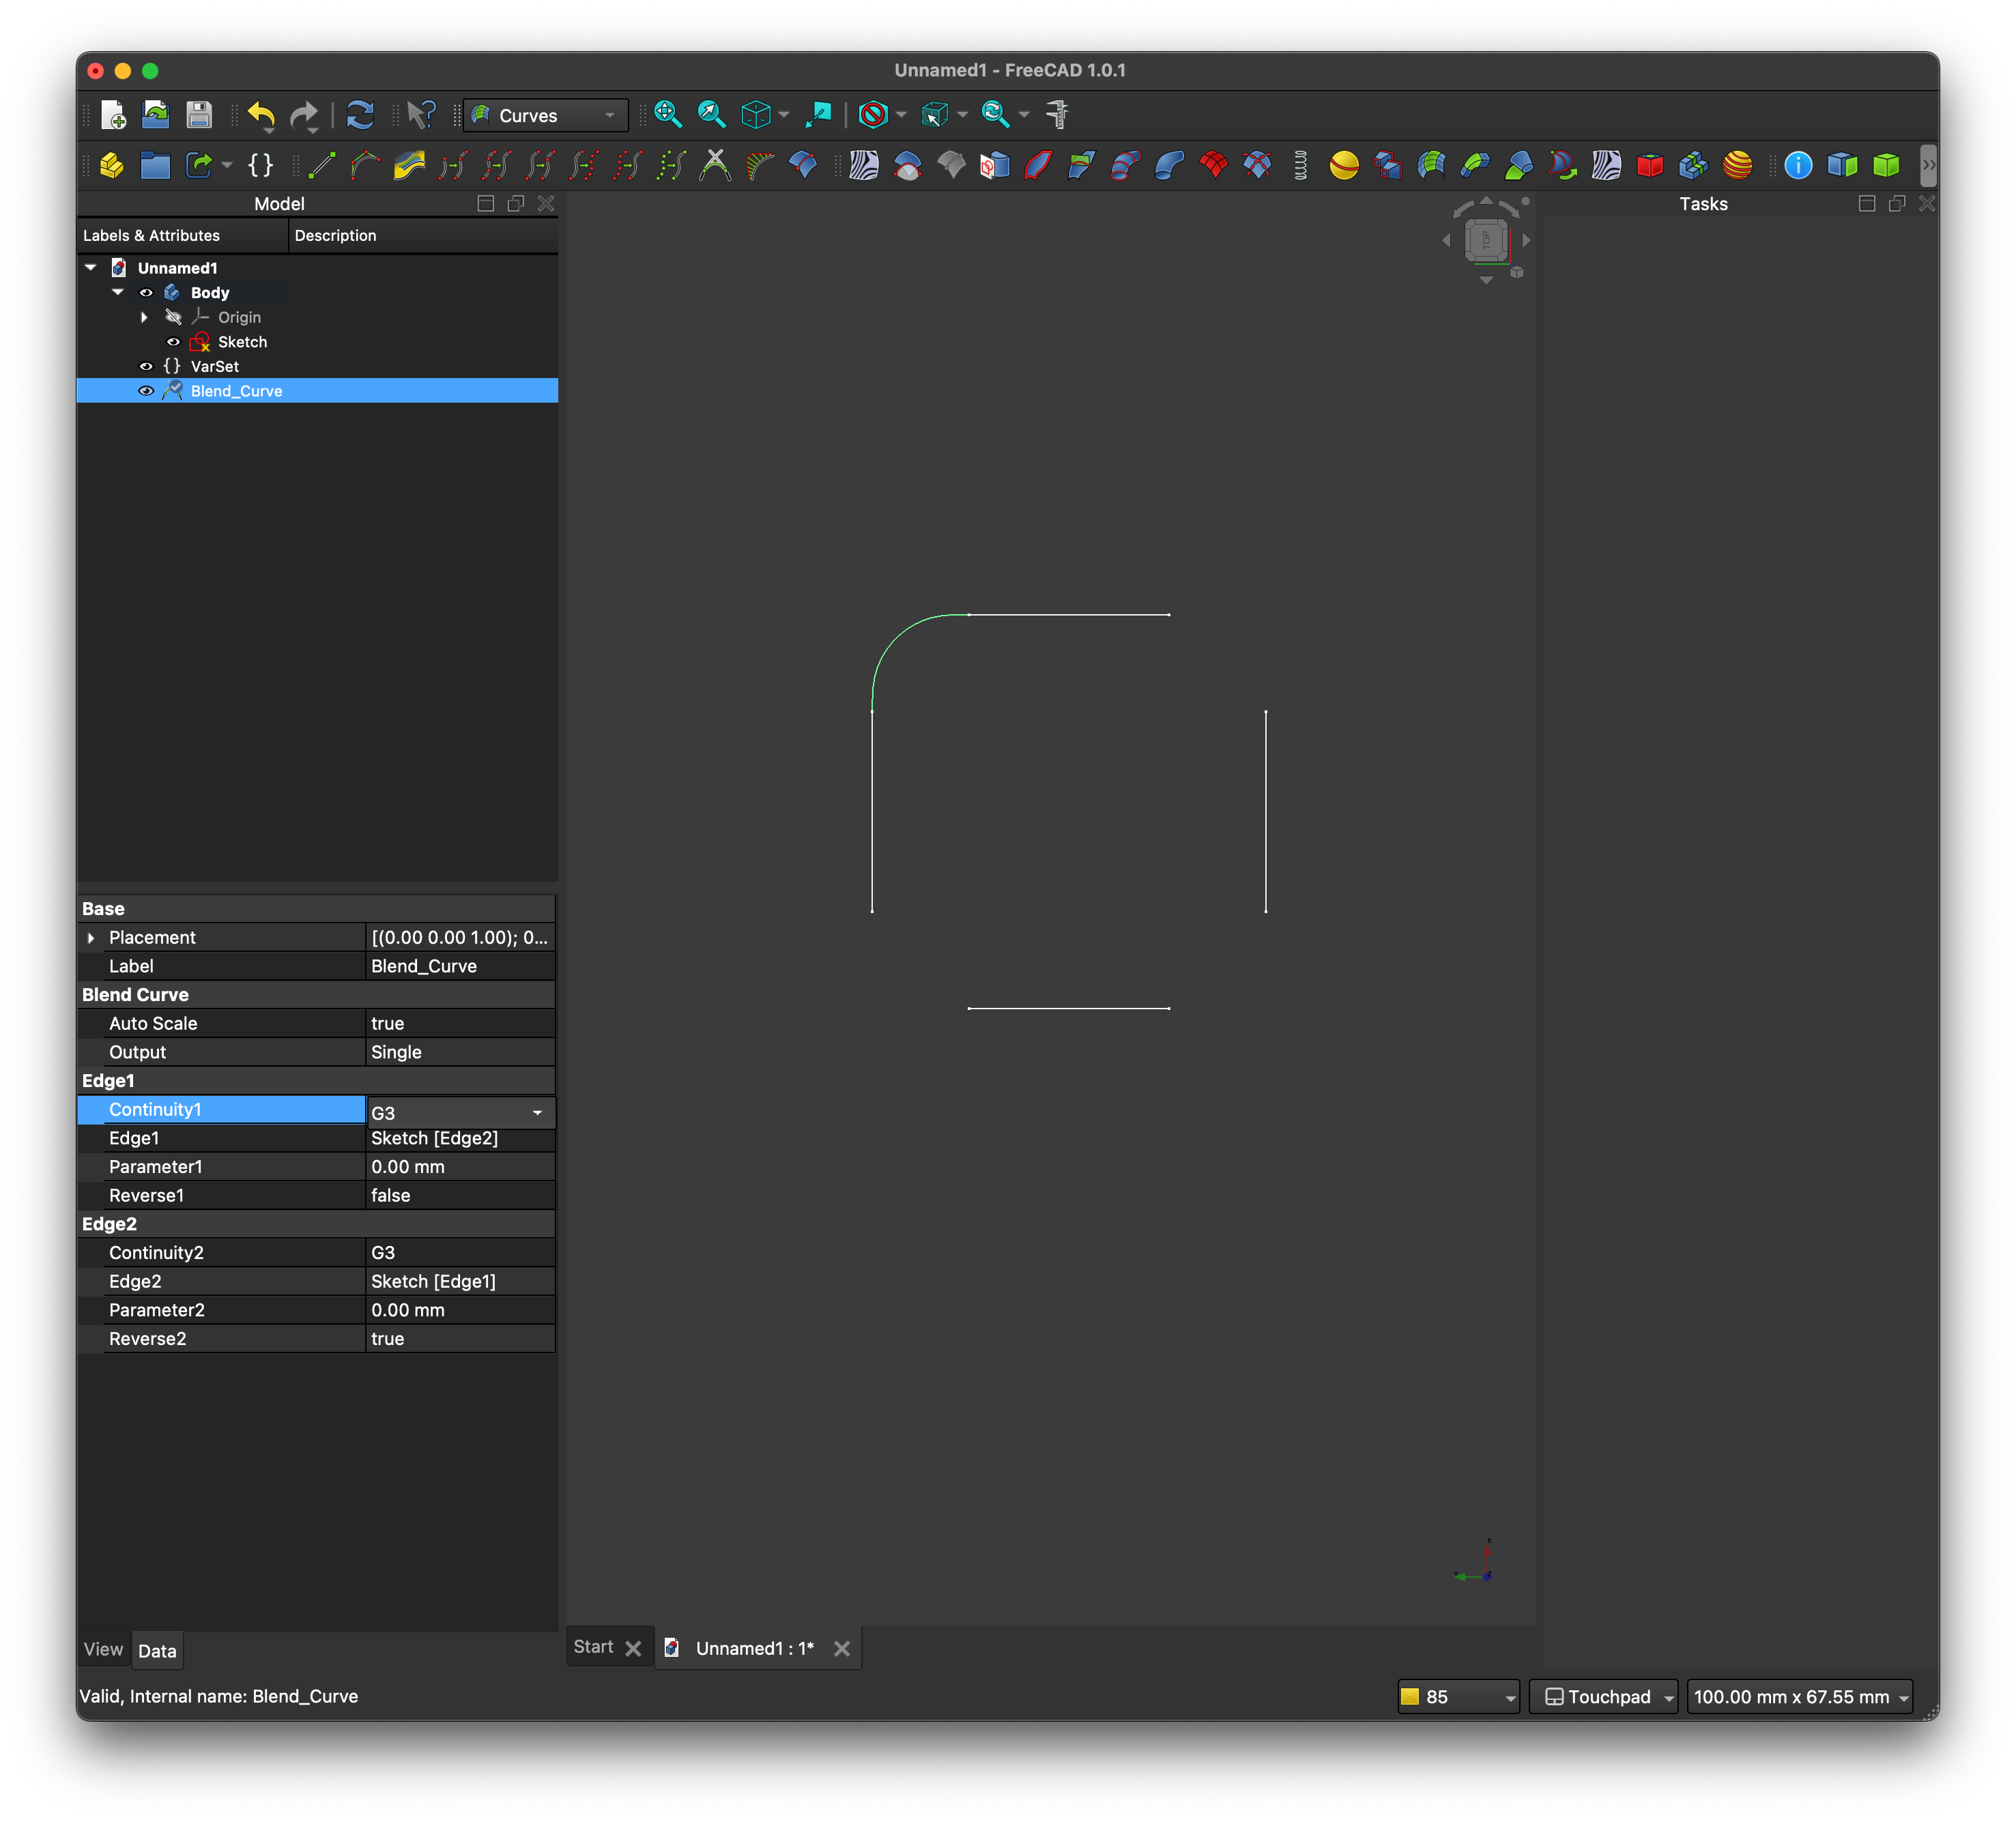
Task: Click the red sweep surface icon
Action: coord(1038,165)
